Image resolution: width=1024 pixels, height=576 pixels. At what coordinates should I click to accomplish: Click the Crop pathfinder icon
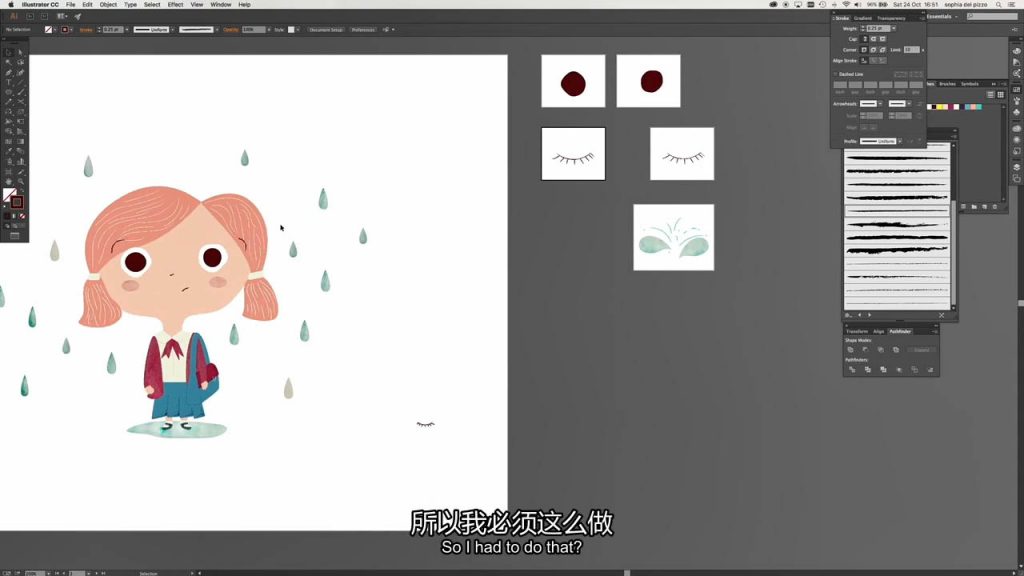coord(899,370)
